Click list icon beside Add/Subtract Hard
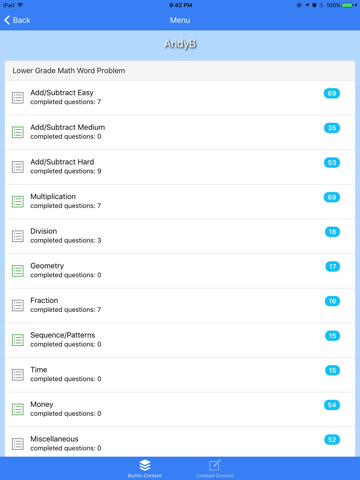 (x=18, y=167)
